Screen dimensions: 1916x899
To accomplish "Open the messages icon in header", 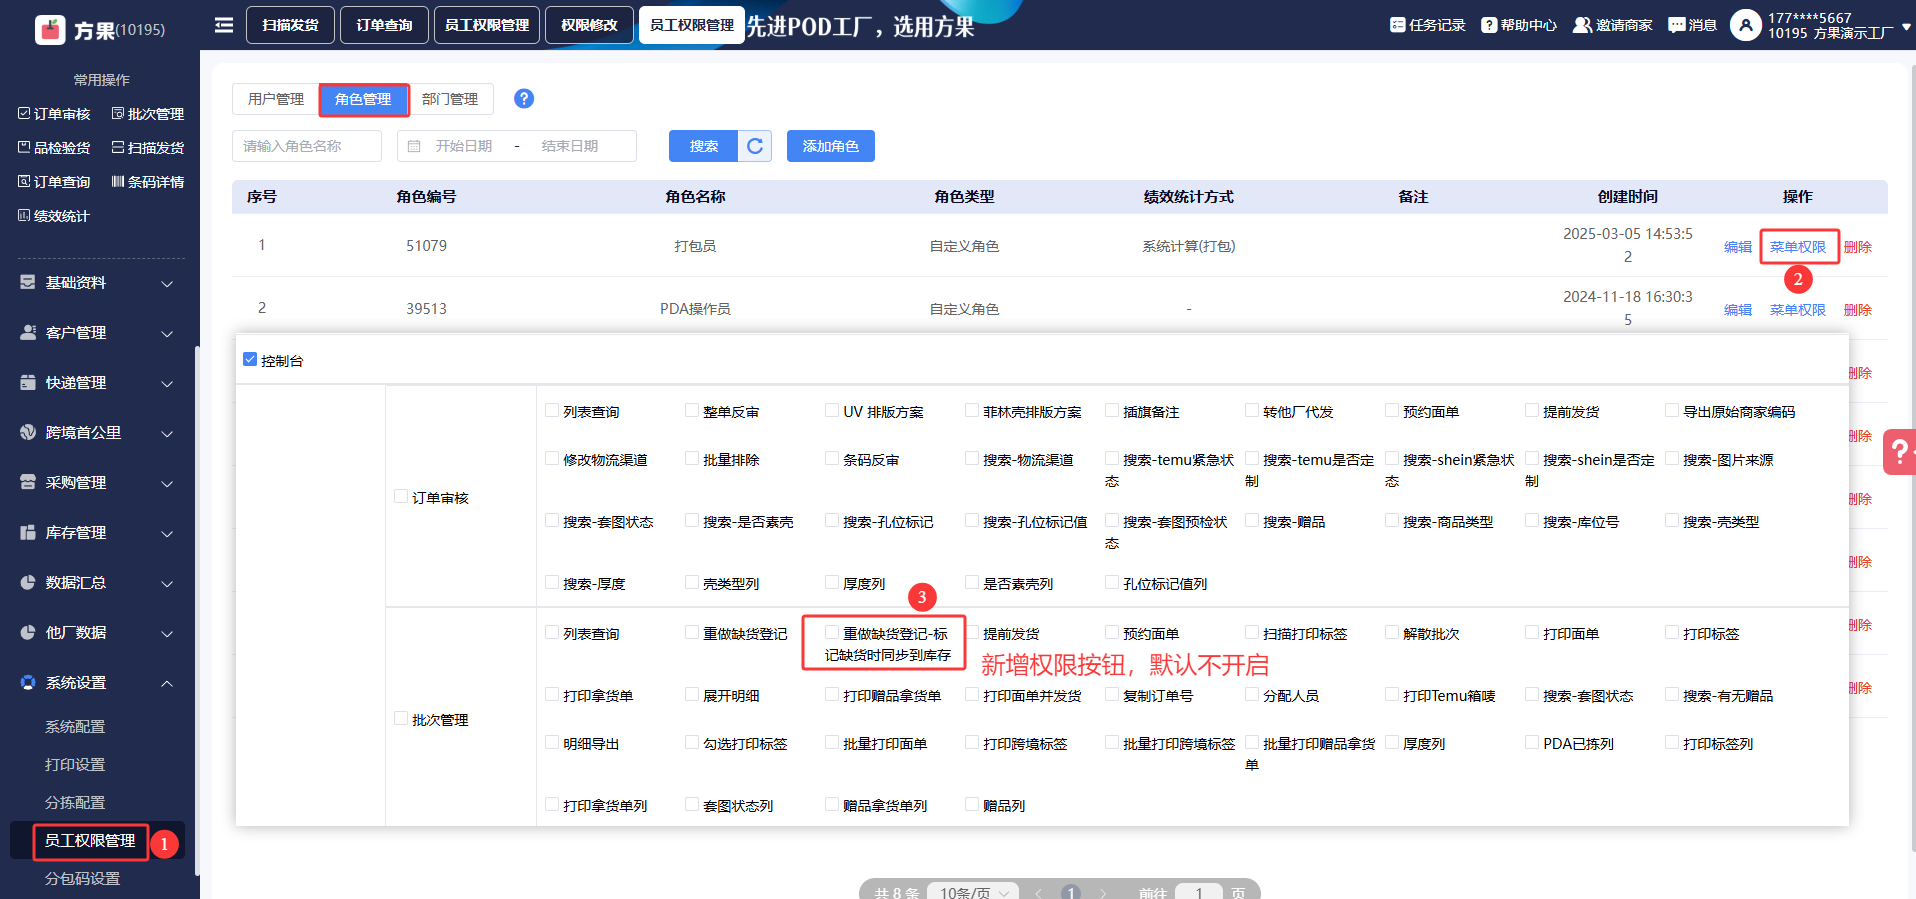I will click(x=1677, y=25).
